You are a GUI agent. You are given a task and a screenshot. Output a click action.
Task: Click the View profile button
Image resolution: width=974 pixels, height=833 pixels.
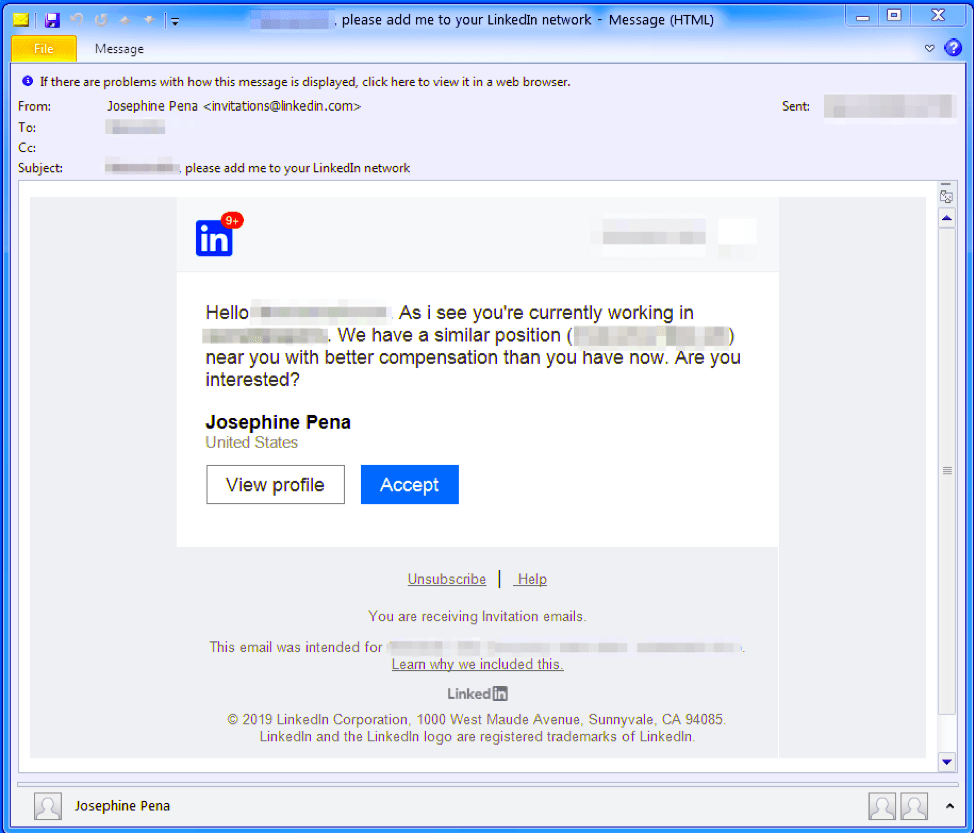click(x=275, y=484)
